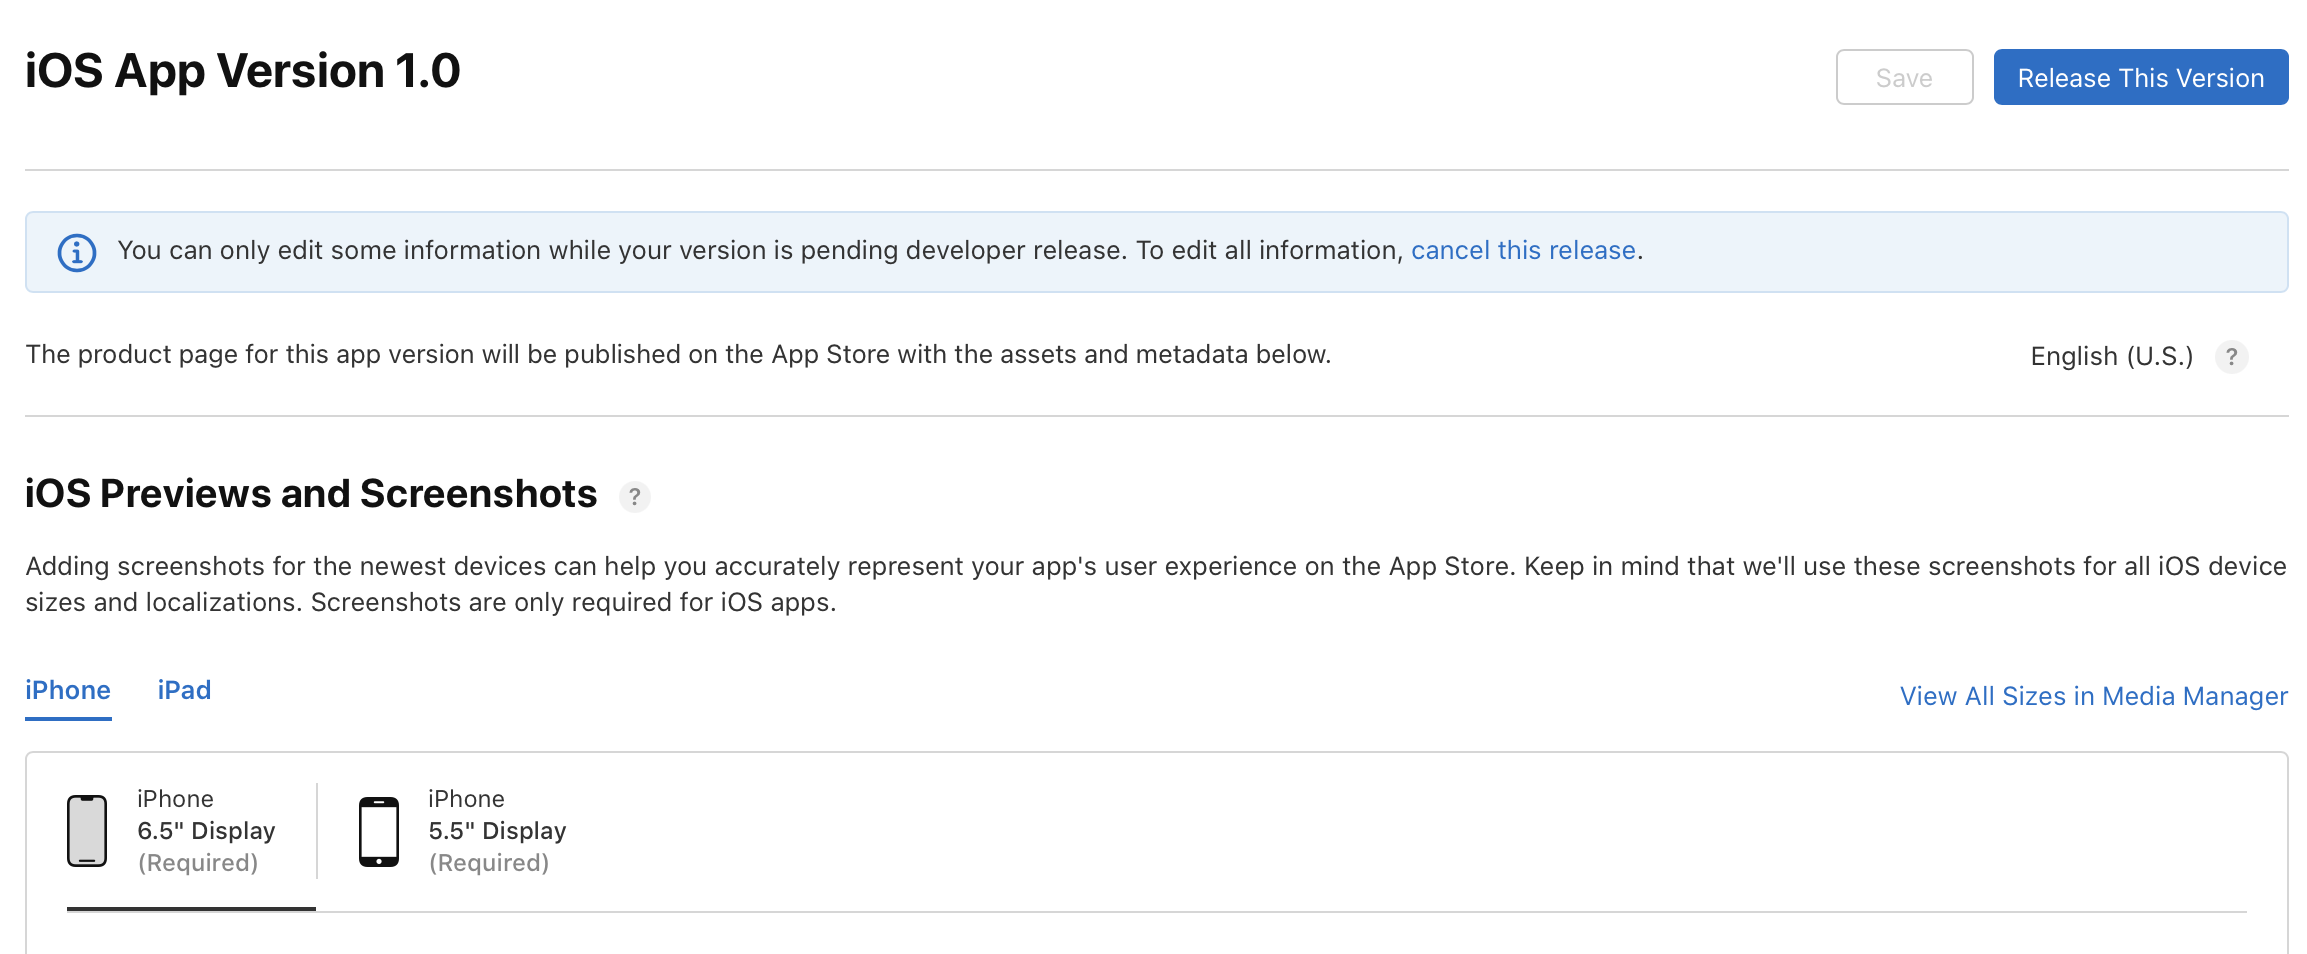Click the iOS Previews and Screenshots heading
This screenshot has height=954, width=2307.
click(311, 494)
